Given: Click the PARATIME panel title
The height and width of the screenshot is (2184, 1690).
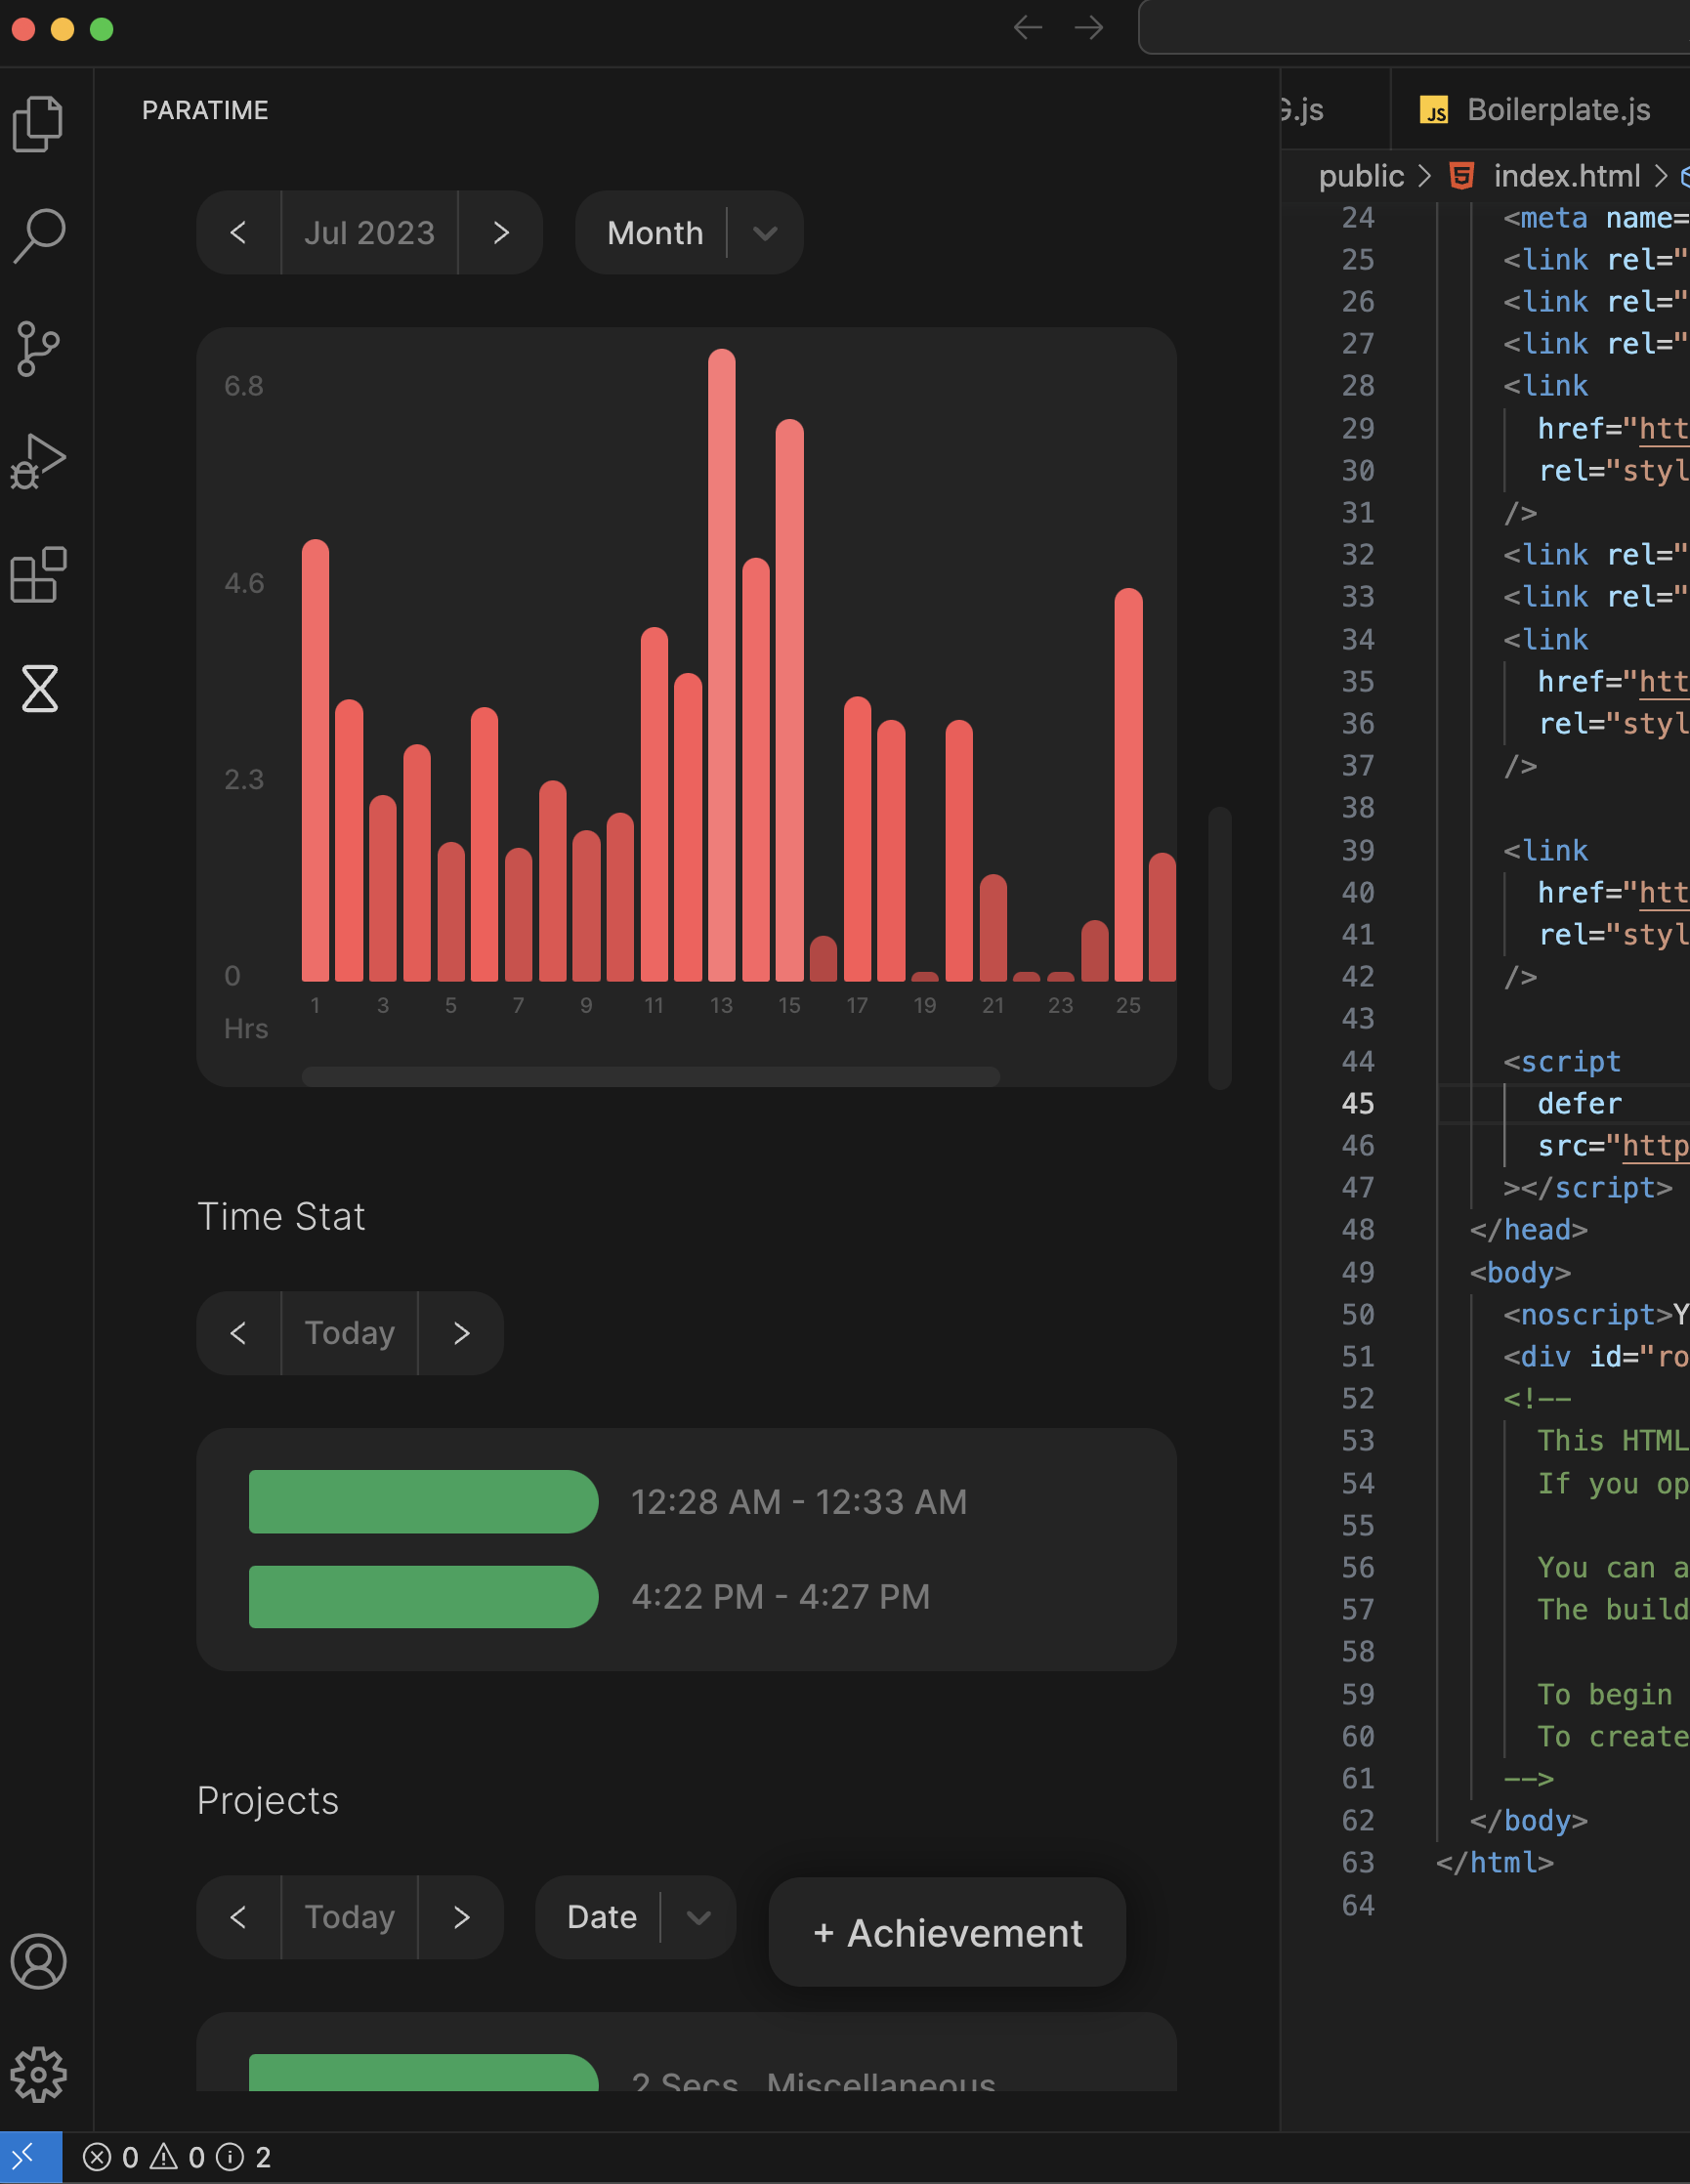Looking at the screenshot, I should coord(205,110).
